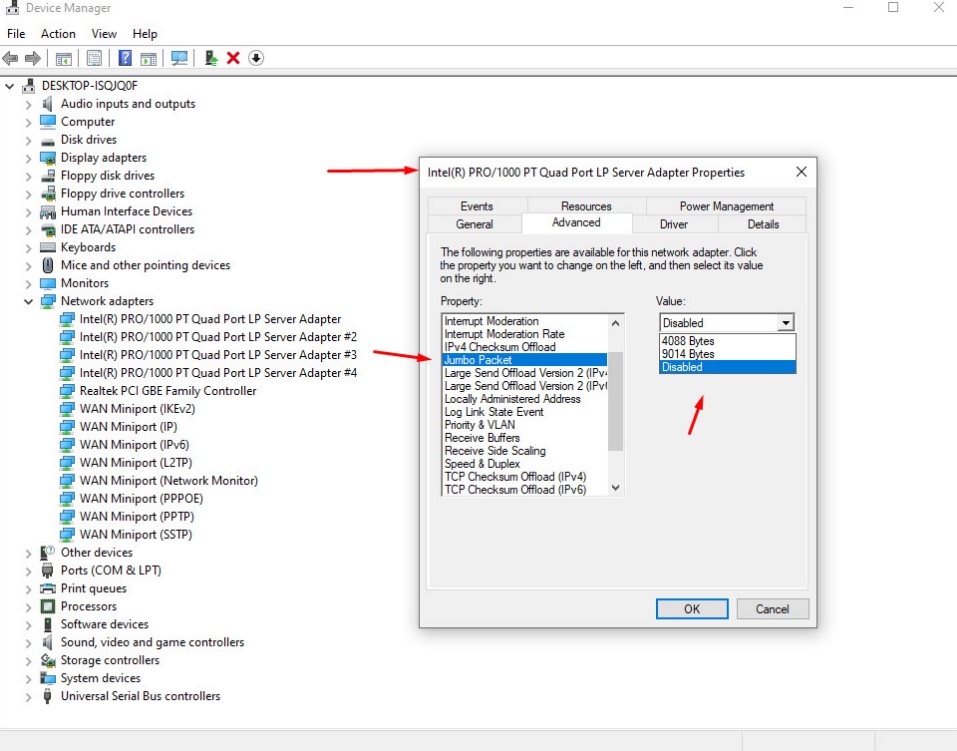957x751 pixels.
Task: Click the blue Help question-mark icon
Action: point(125,58)
